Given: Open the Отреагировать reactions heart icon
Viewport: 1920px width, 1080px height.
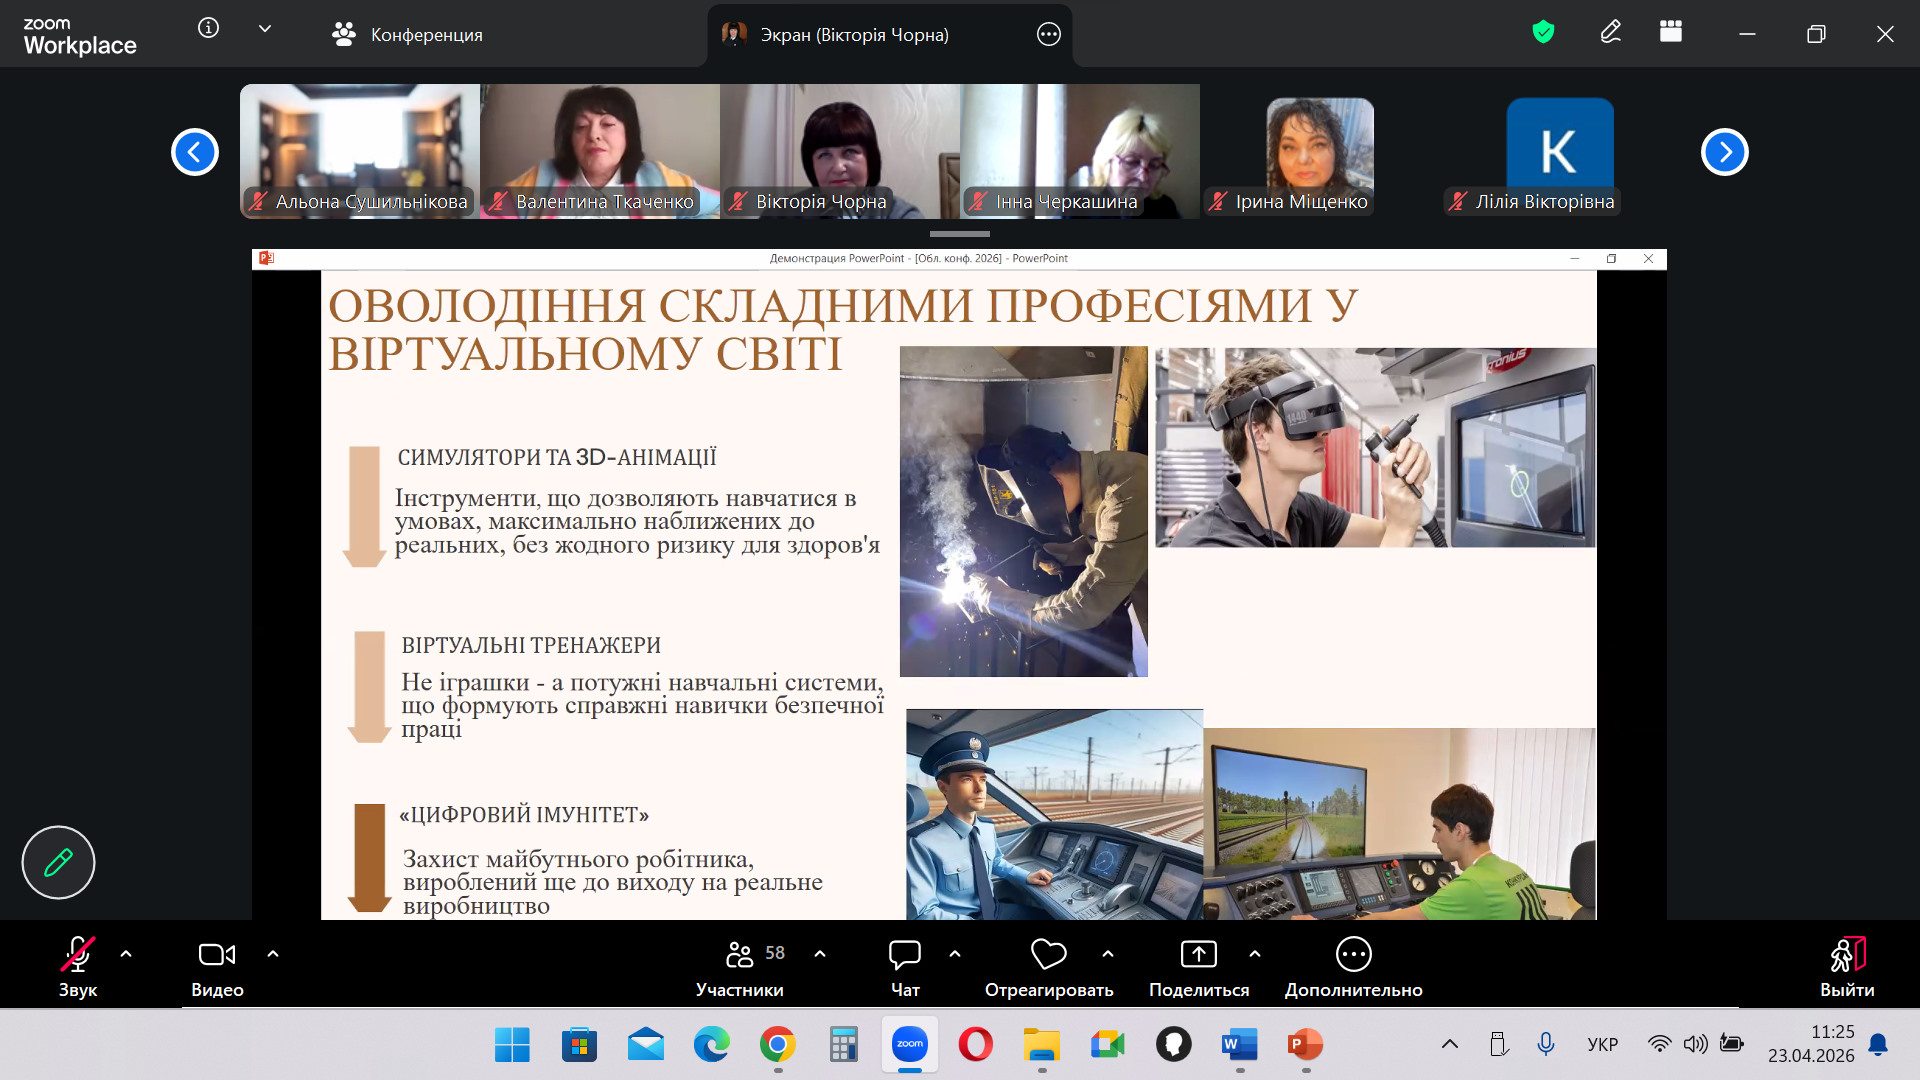Looking at the screenshot, I should 1048,955.
